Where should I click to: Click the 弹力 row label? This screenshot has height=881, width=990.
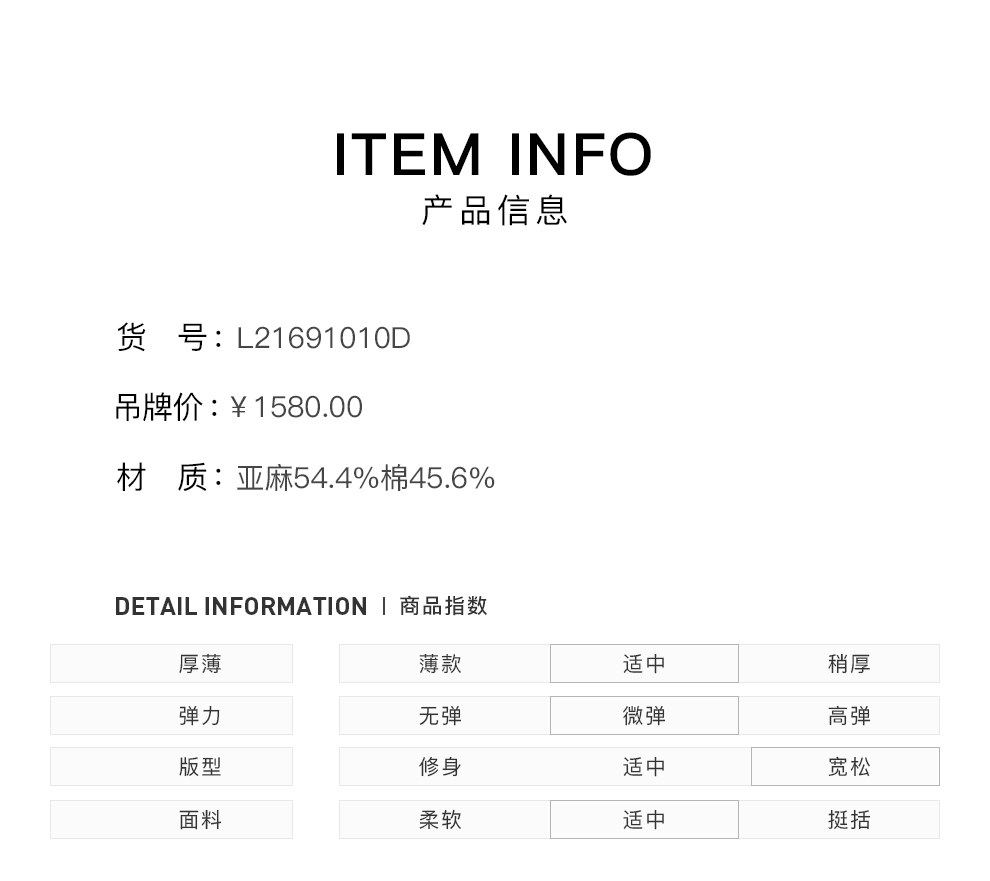200,716
